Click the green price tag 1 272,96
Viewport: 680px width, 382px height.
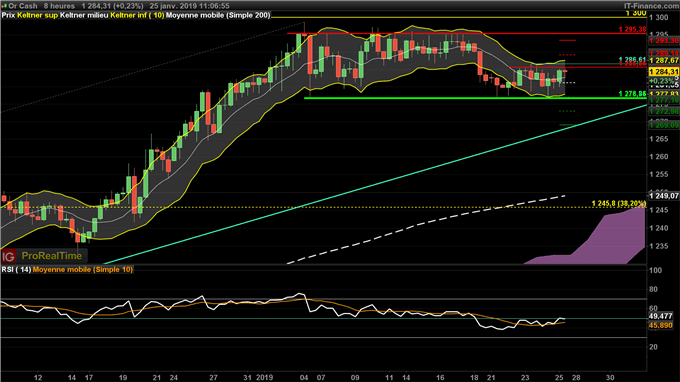(x=664, y=112)
